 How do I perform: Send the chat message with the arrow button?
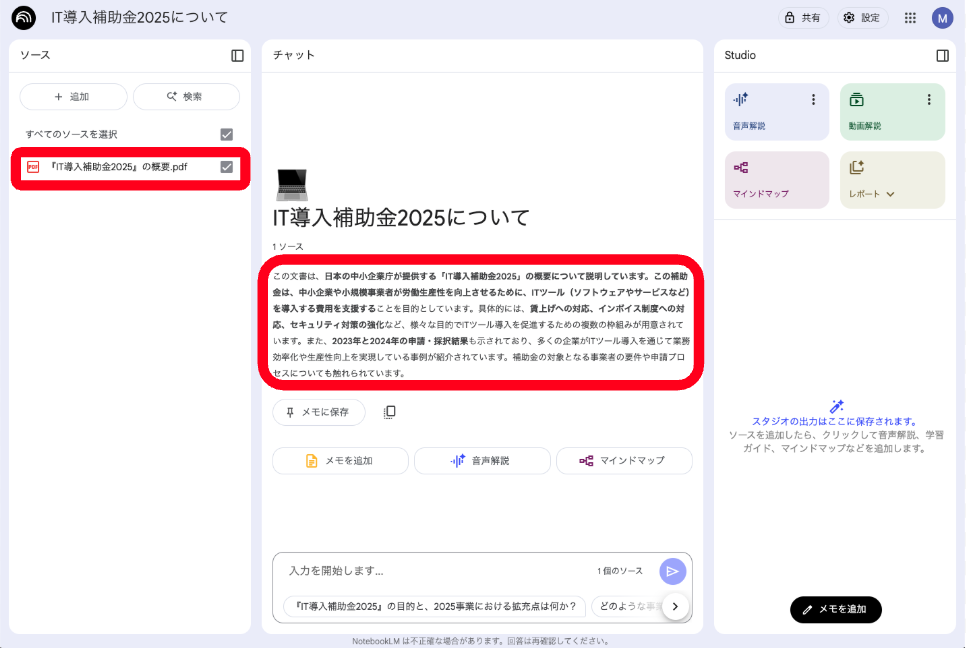[672, 572]
